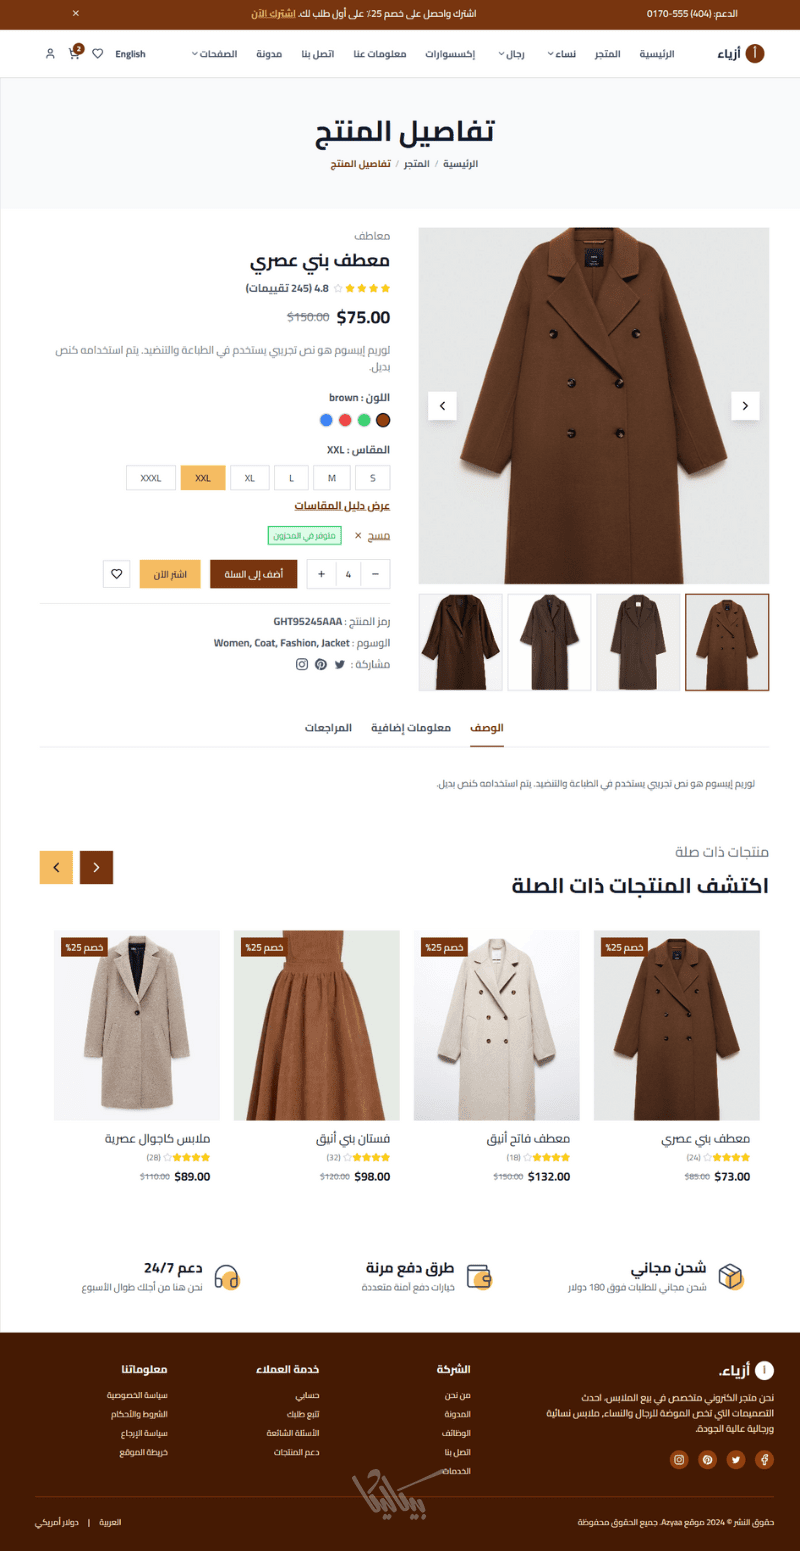Expand the نساء dropdown menu
800x1551 pixels.
[566, 54]
